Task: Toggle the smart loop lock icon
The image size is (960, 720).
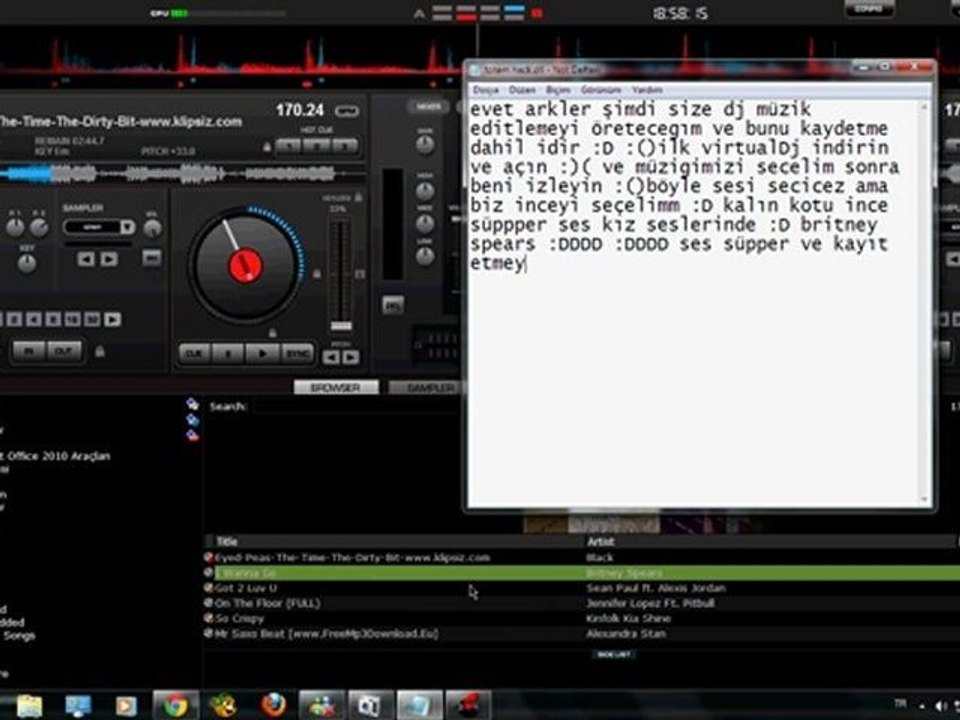Action: (x=99, y=351)
